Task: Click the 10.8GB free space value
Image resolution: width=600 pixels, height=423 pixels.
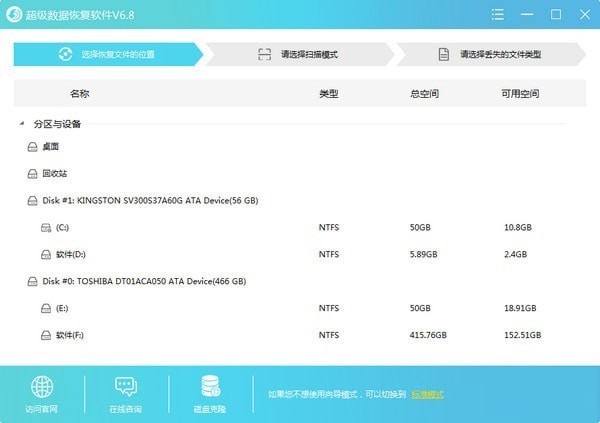Action: pos(518,227)
